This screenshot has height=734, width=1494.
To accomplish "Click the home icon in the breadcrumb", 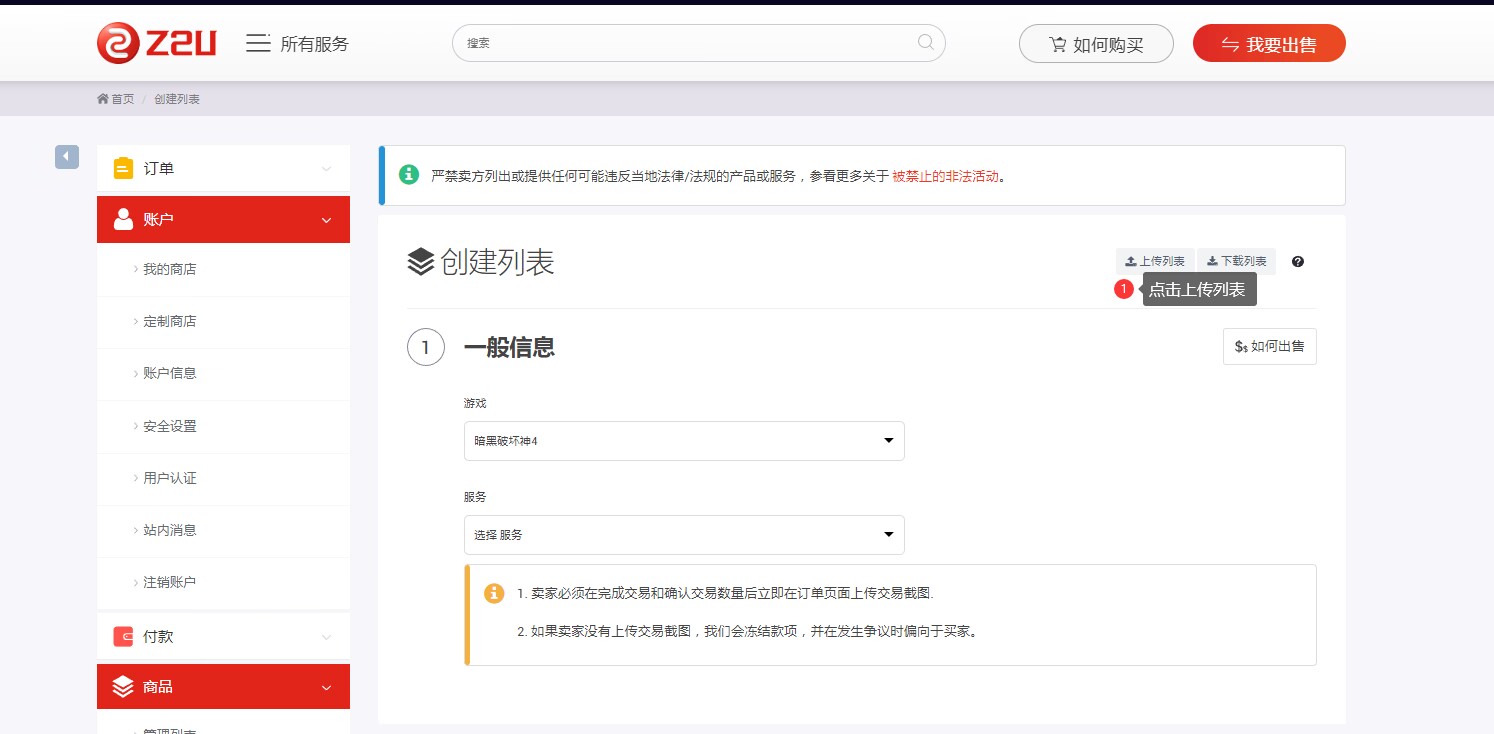I will point(103,99).
